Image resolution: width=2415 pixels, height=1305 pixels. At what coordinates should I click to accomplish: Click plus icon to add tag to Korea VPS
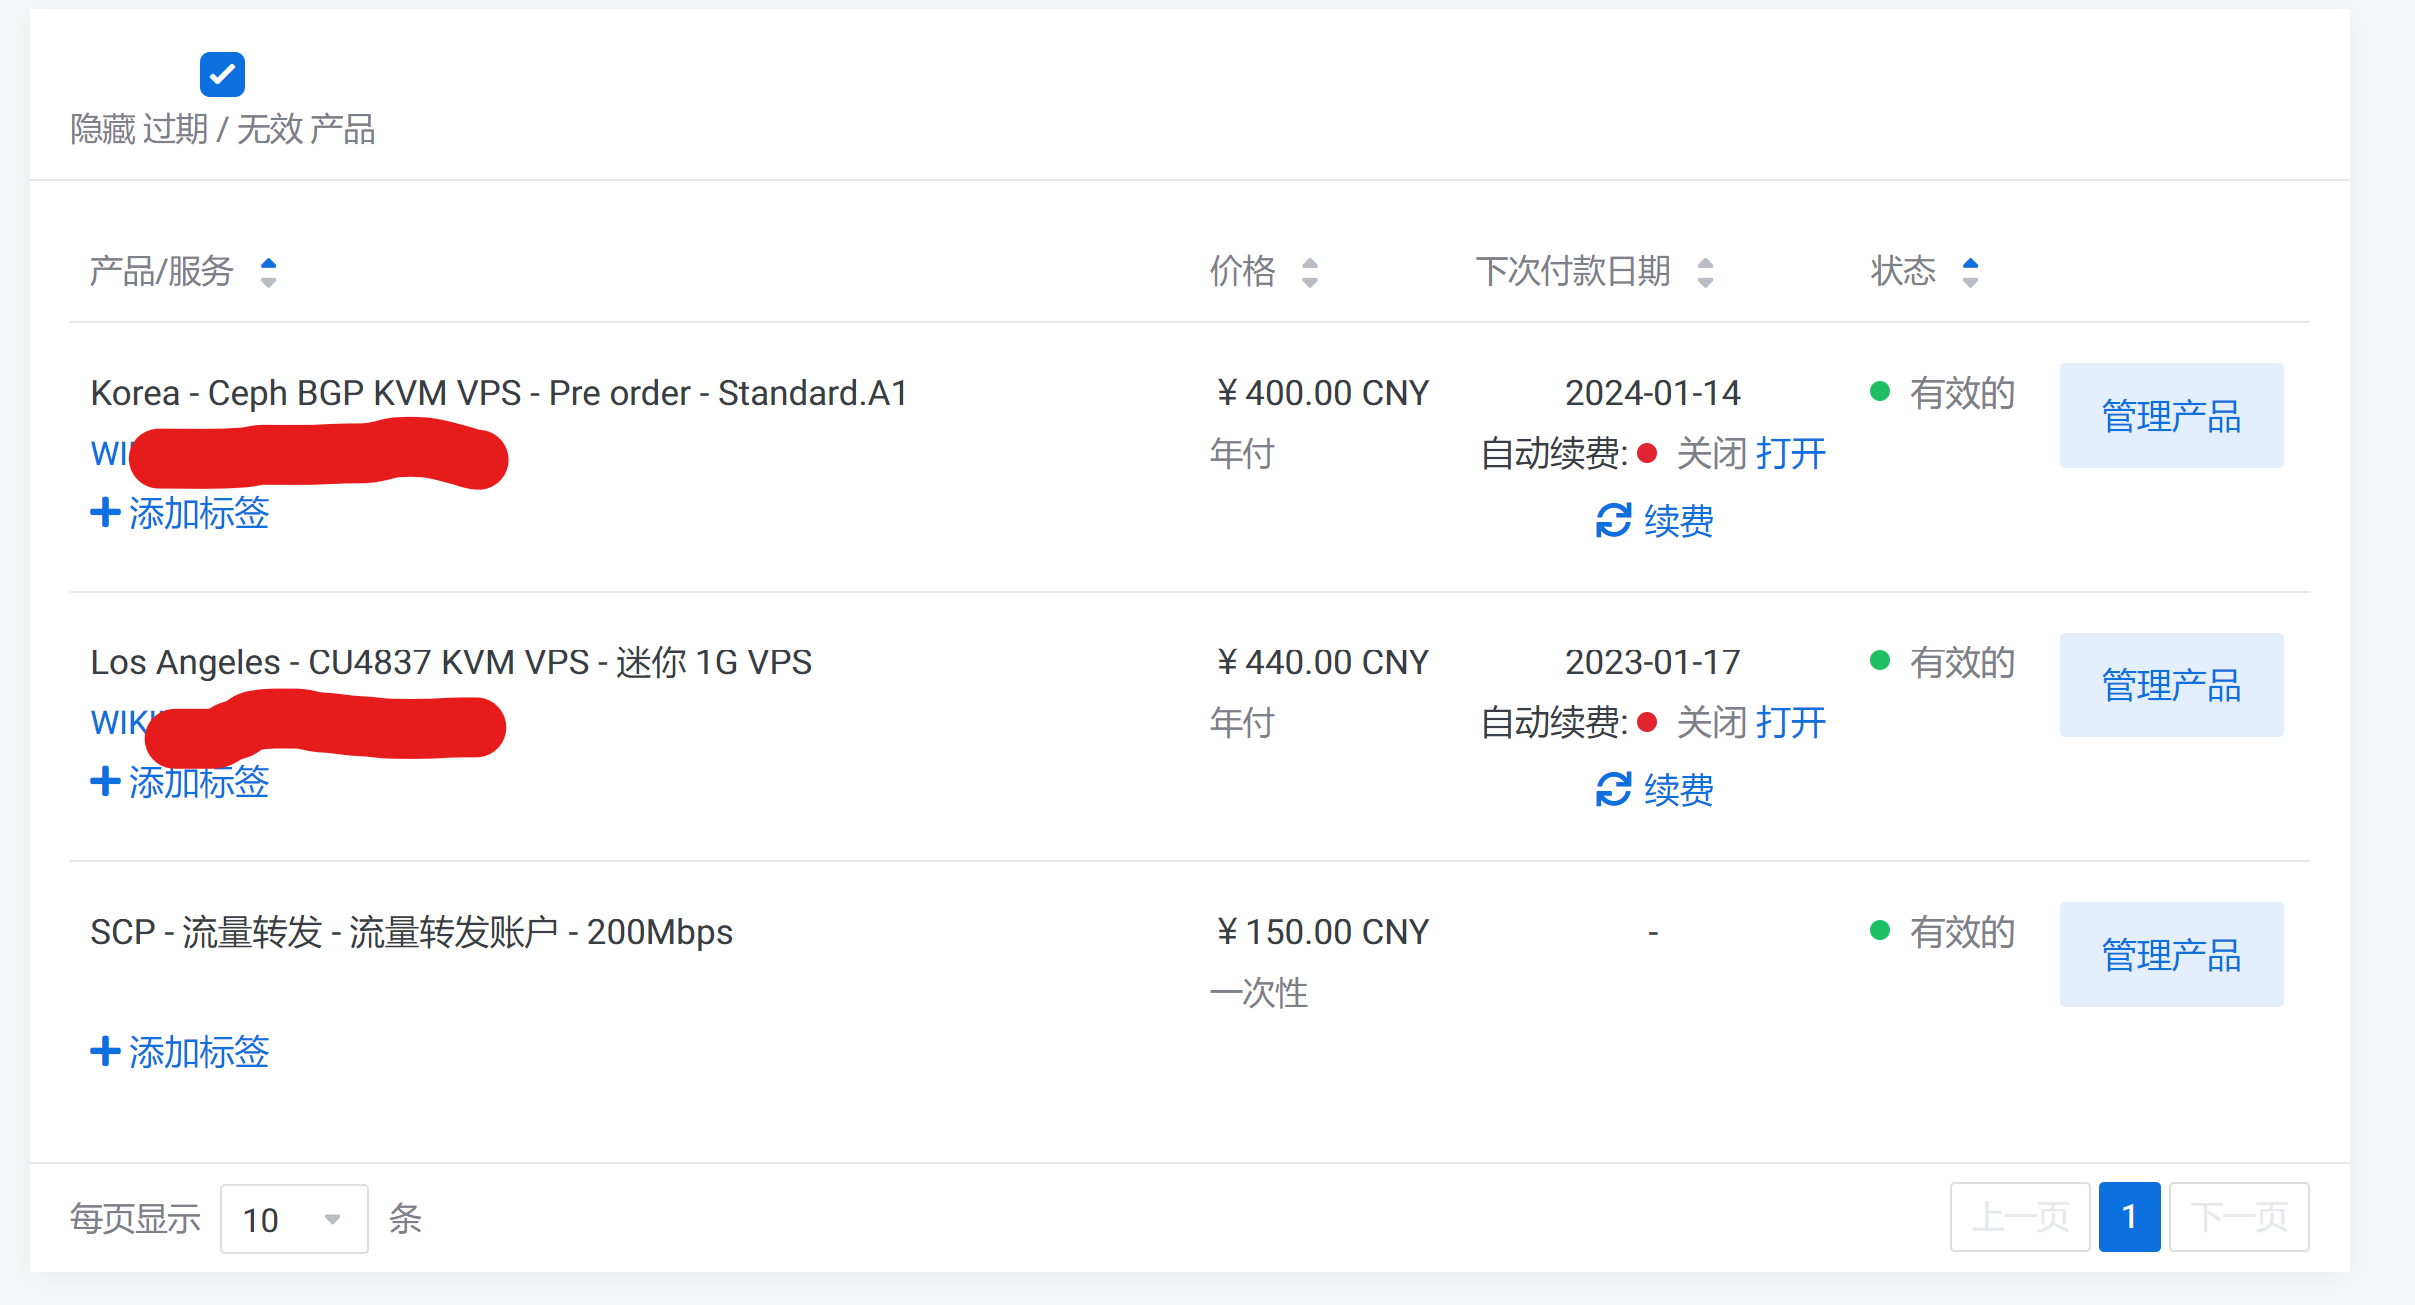click(x=105, y=513)
